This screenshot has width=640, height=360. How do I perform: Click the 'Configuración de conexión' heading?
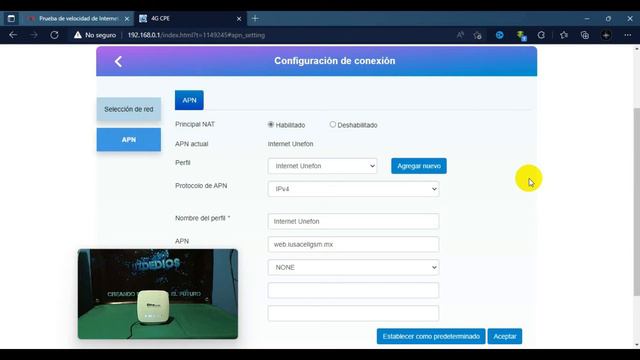click(335, 61)
